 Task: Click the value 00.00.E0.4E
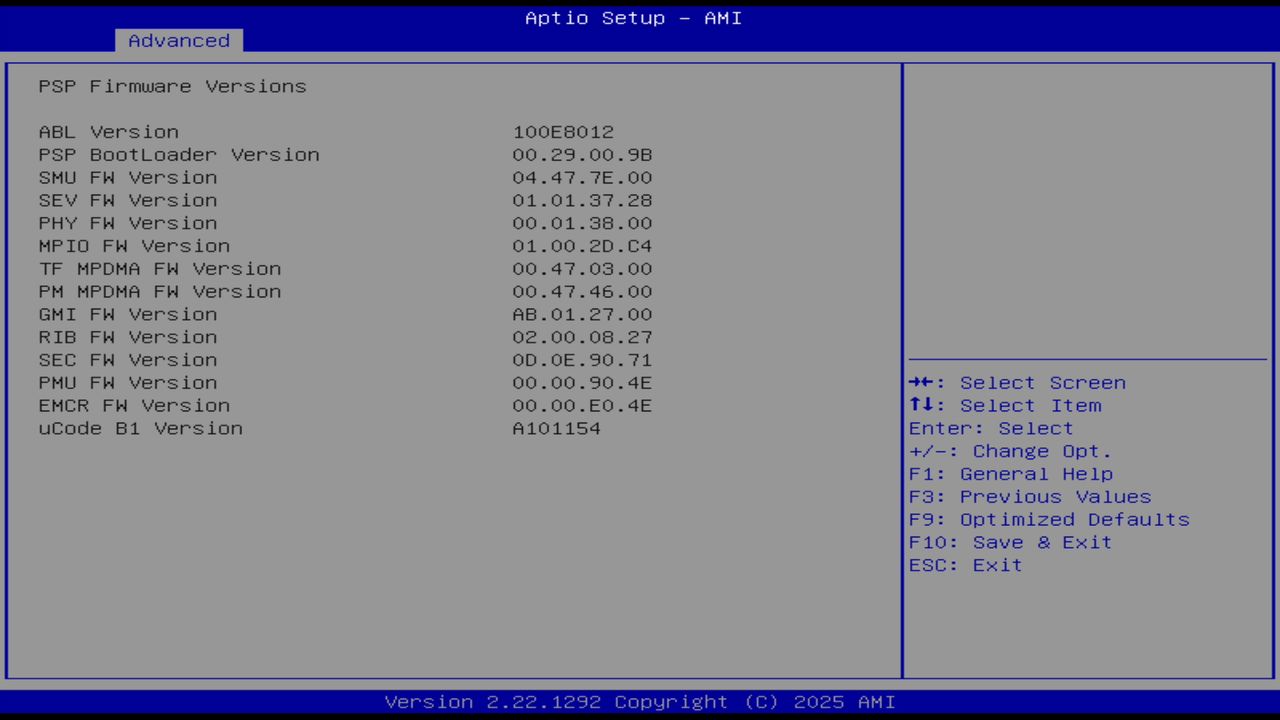pyautogui.click(x=582, y=406)
